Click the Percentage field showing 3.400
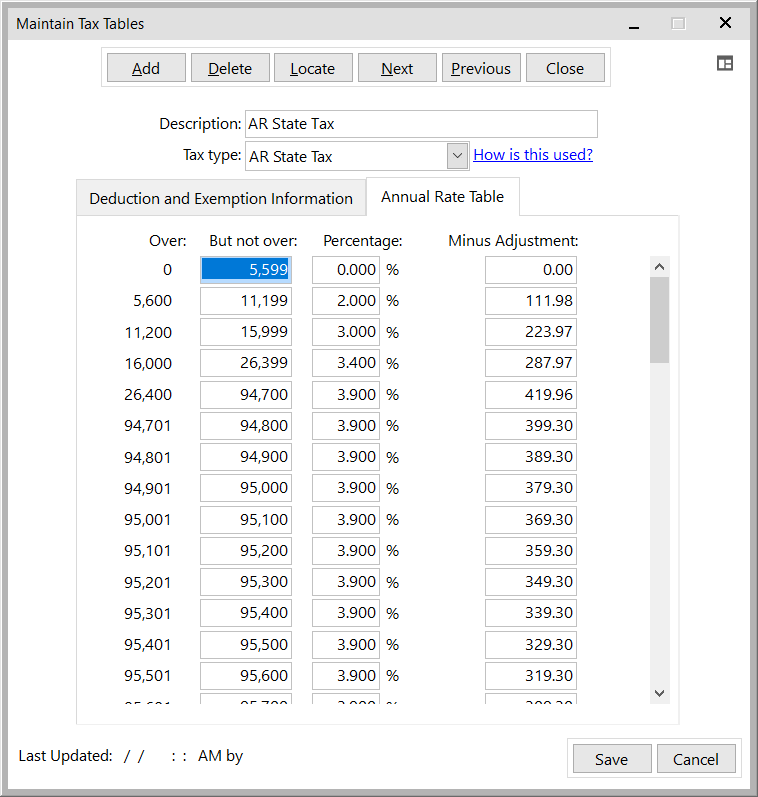Screen dimensions: 758x797 346,363
